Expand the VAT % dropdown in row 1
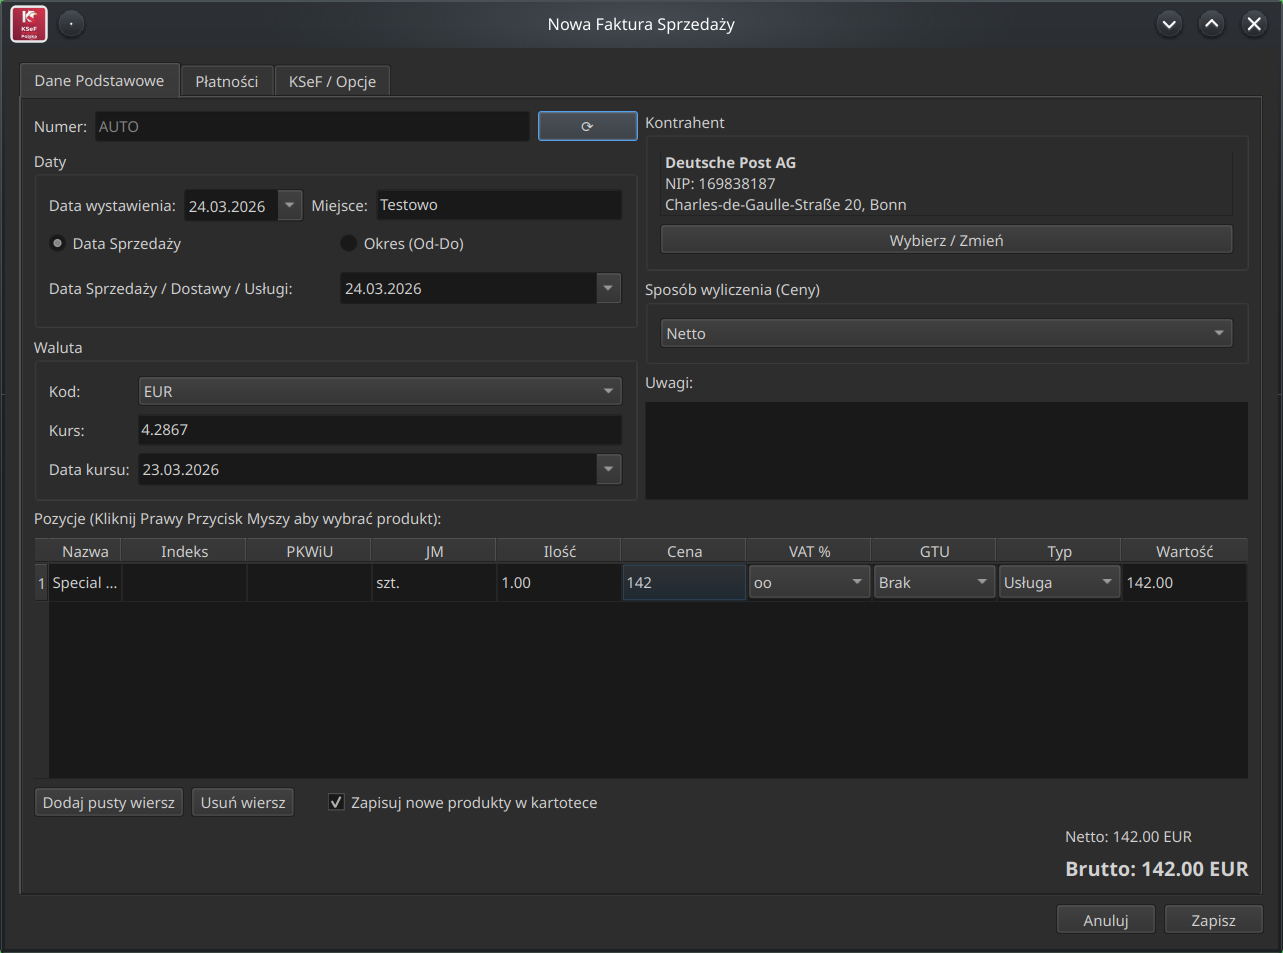 [857, 582]
